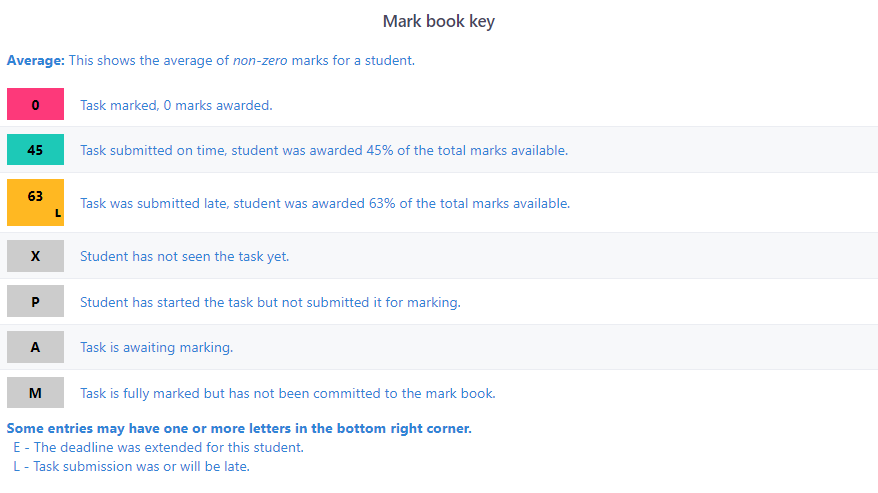Click 'Task is awaiting marking' text
Viewport: 878px width, 493px height.
(x=156, y=347)
